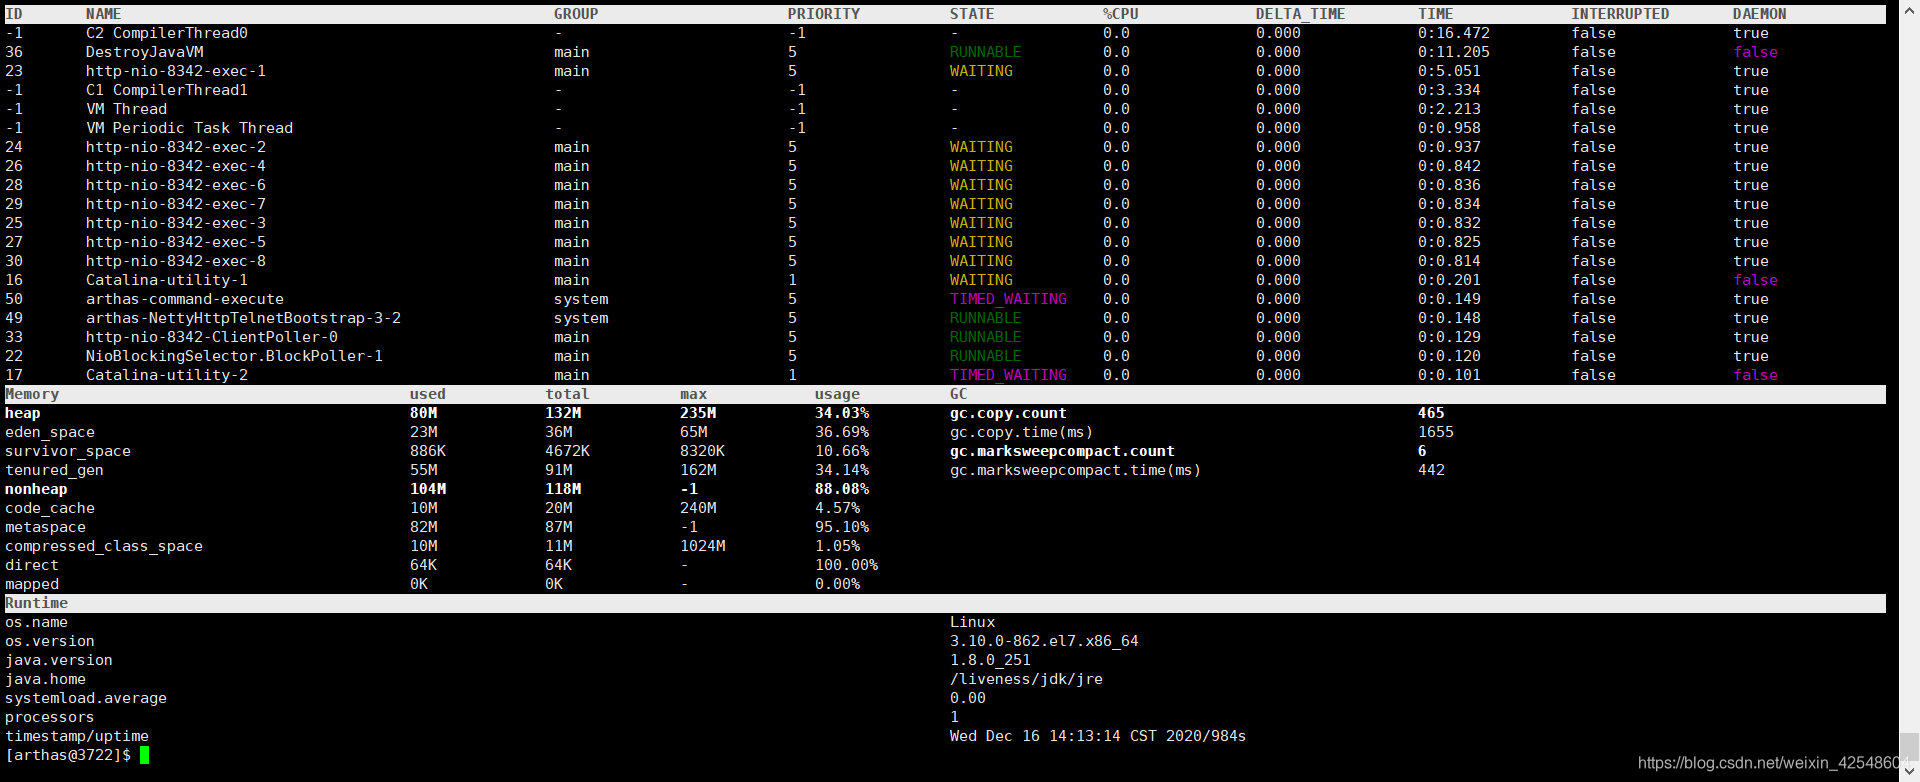Click the eden_space row label
This screenshot has height=782, width=1920.
click(x=50, y=432)
